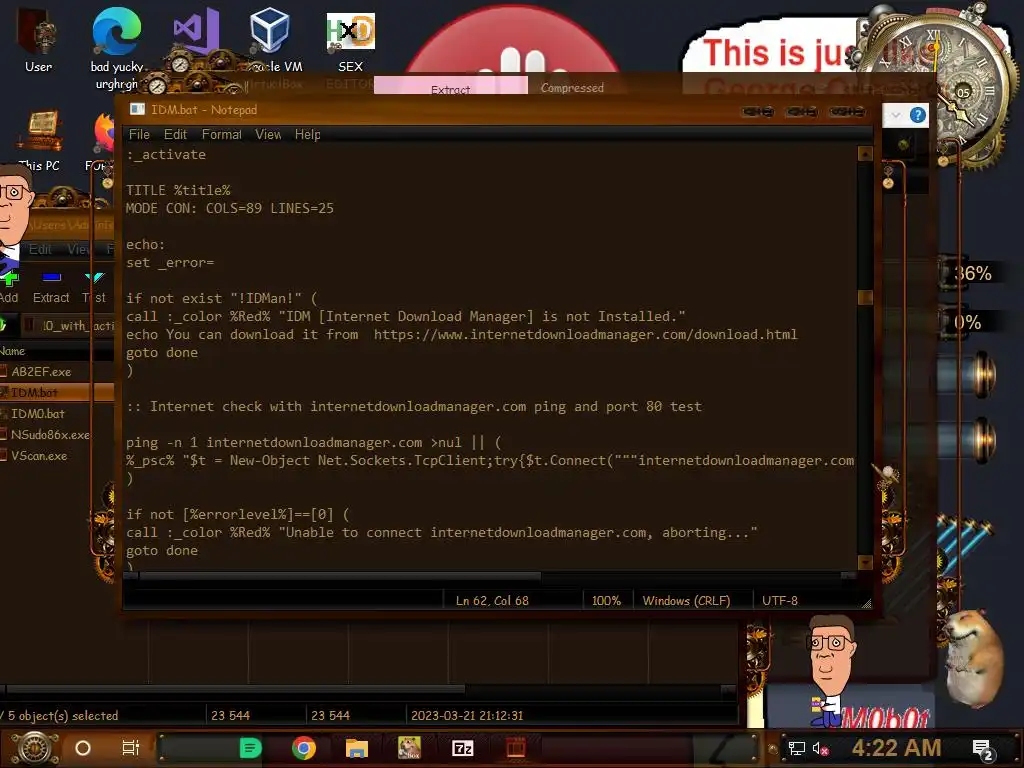Click the Test button in 7-Zip toolbar

tap(94, 287)
